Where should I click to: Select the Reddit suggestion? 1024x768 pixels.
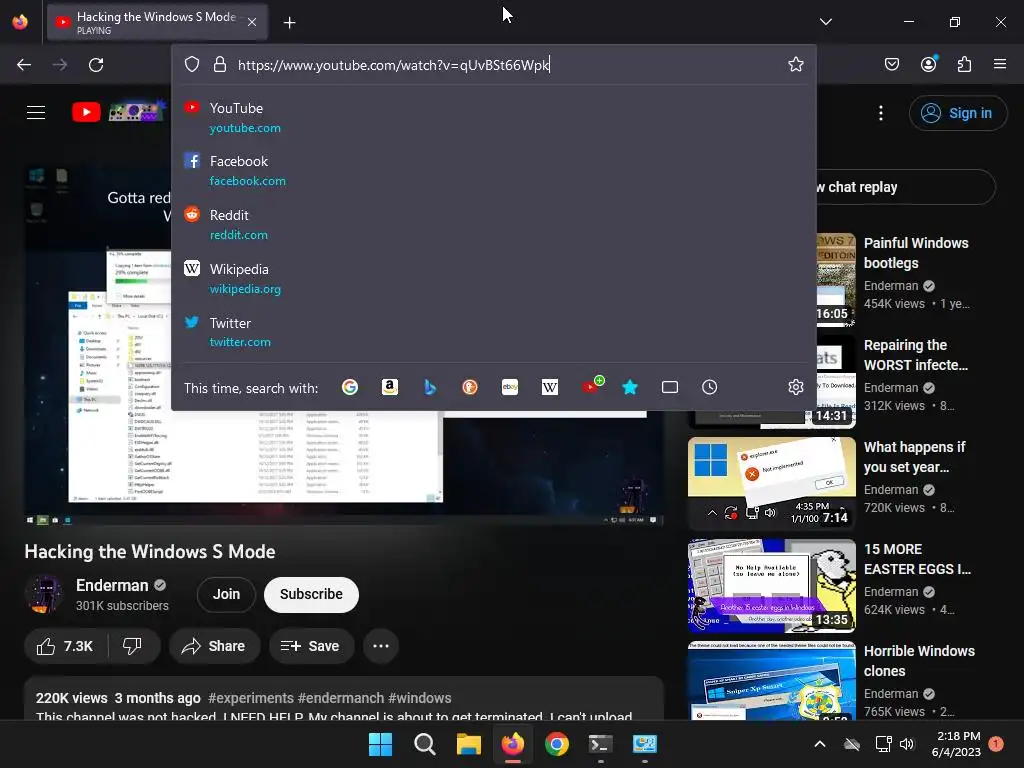[494, 224]
